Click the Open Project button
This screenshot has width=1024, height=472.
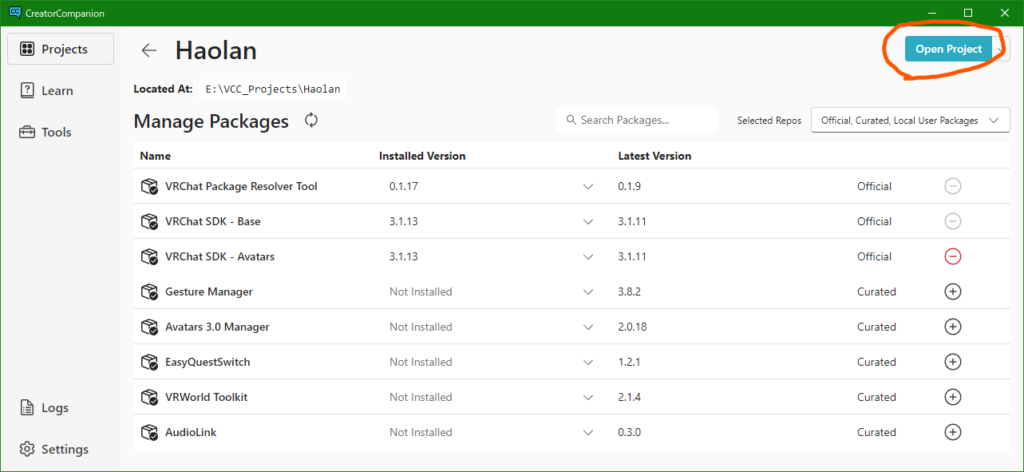(948, 49)
